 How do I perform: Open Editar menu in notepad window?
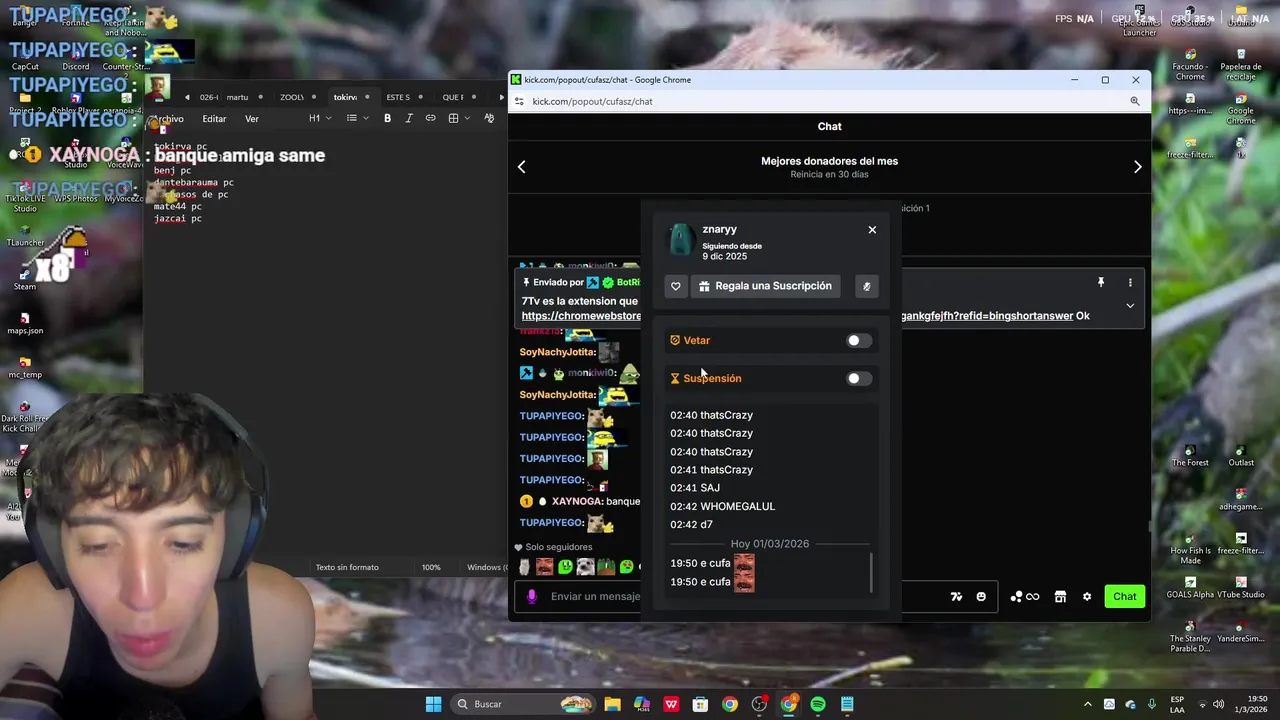tap(214, 119)
